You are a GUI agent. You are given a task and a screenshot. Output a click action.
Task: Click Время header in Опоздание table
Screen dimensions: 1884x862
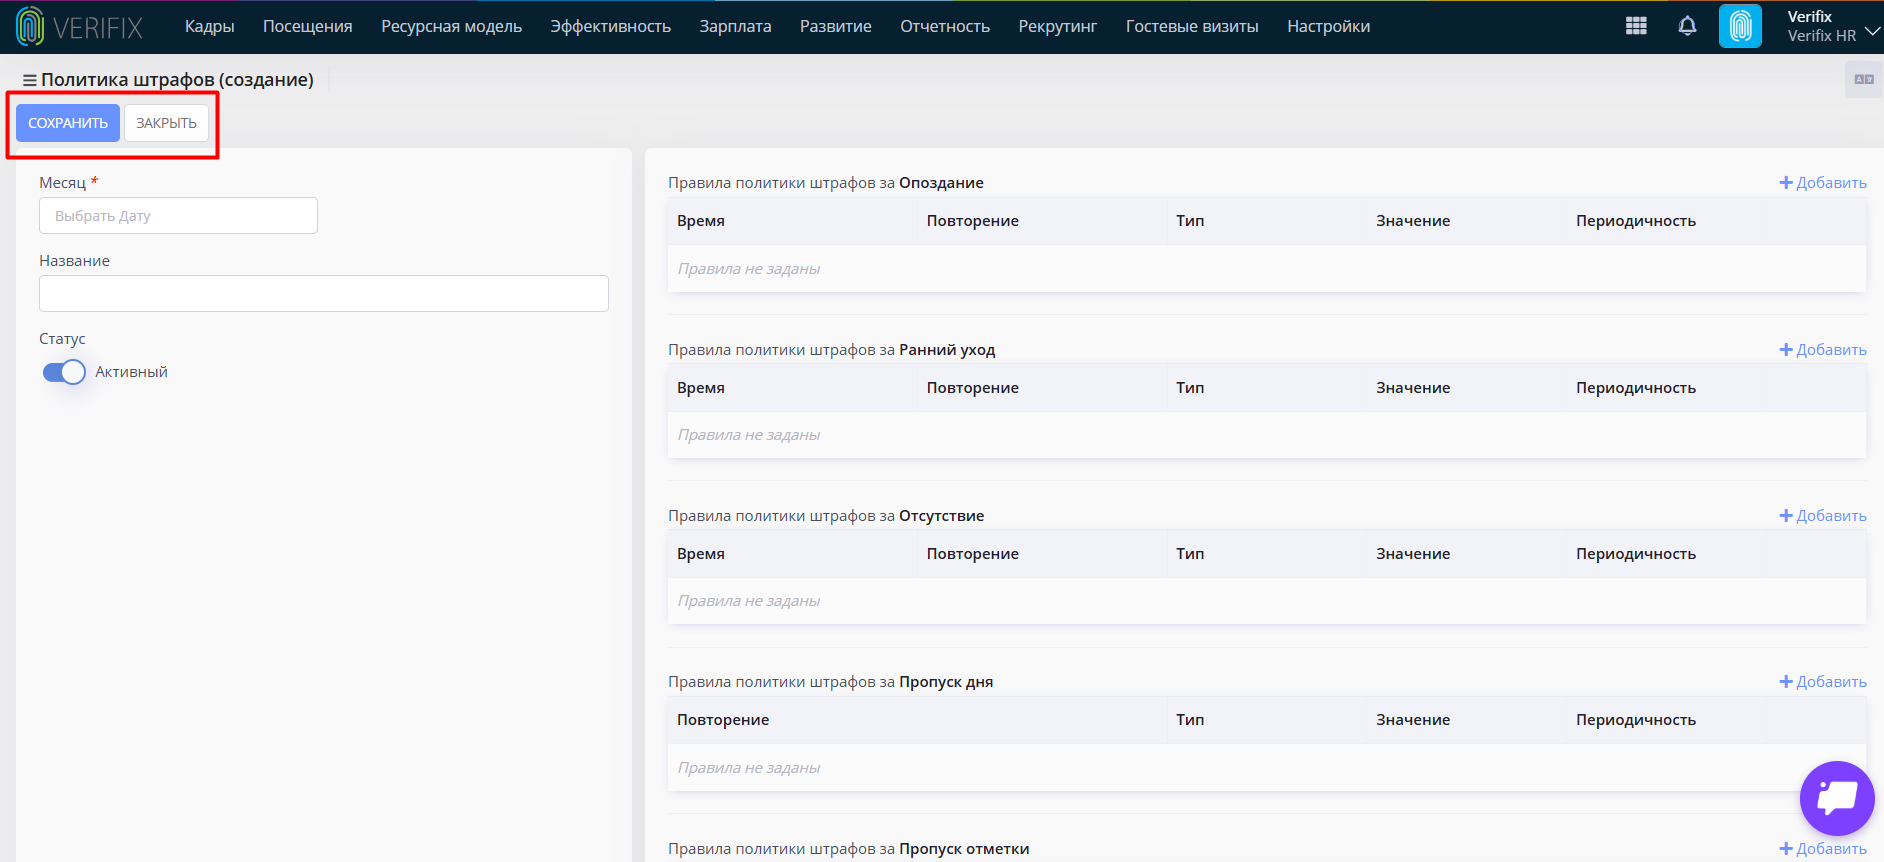[x=701, y=221]
